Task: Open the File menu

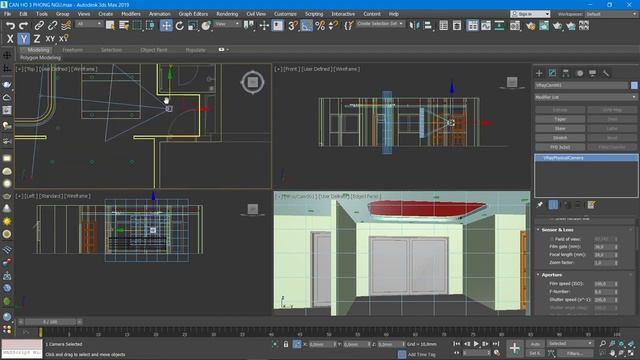Action: point(7,14)
